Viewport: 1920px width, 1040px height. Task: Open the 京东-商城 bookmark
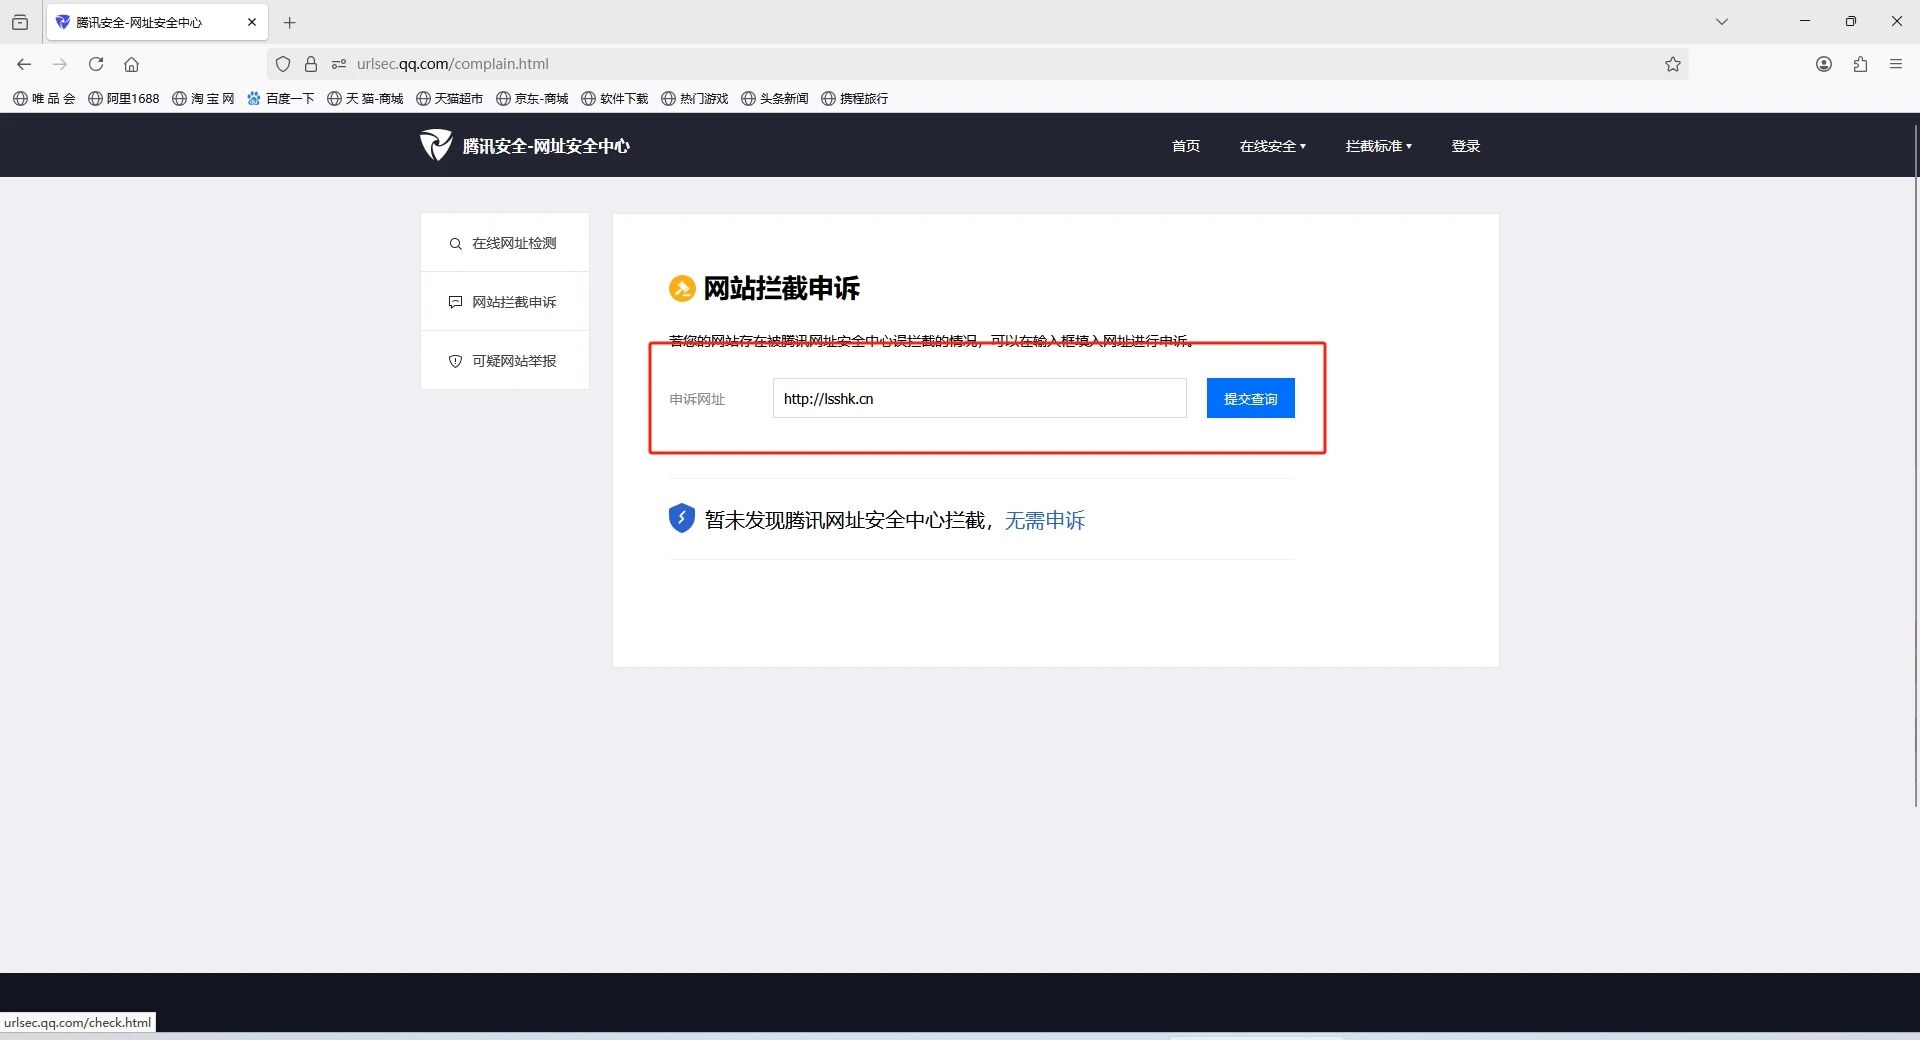(x=532, y=98)
